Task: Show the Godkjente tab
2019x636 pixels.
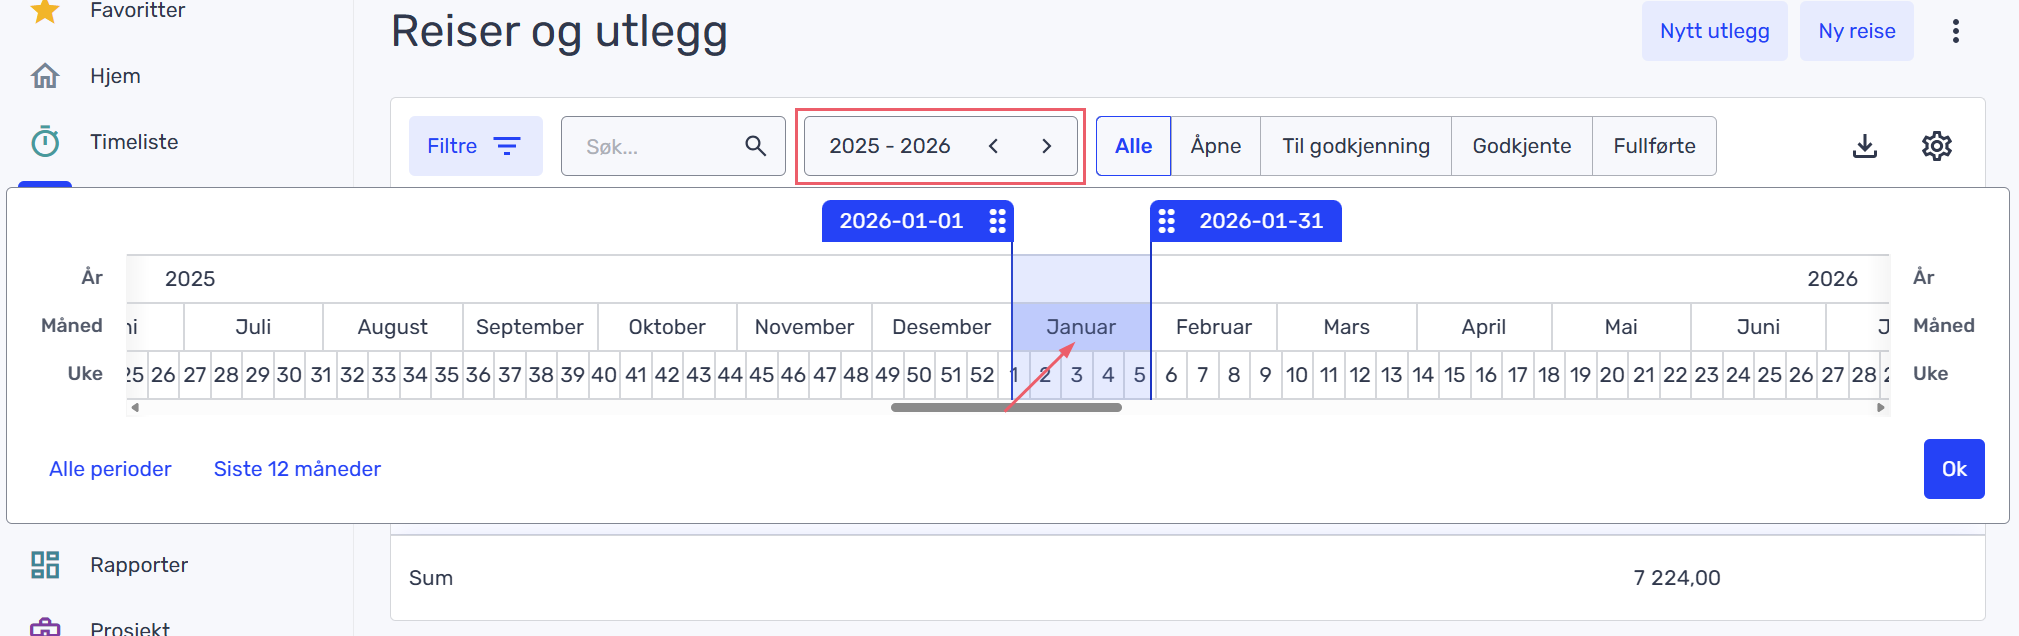Action: pyautogui.click(x=1521, y=146)
